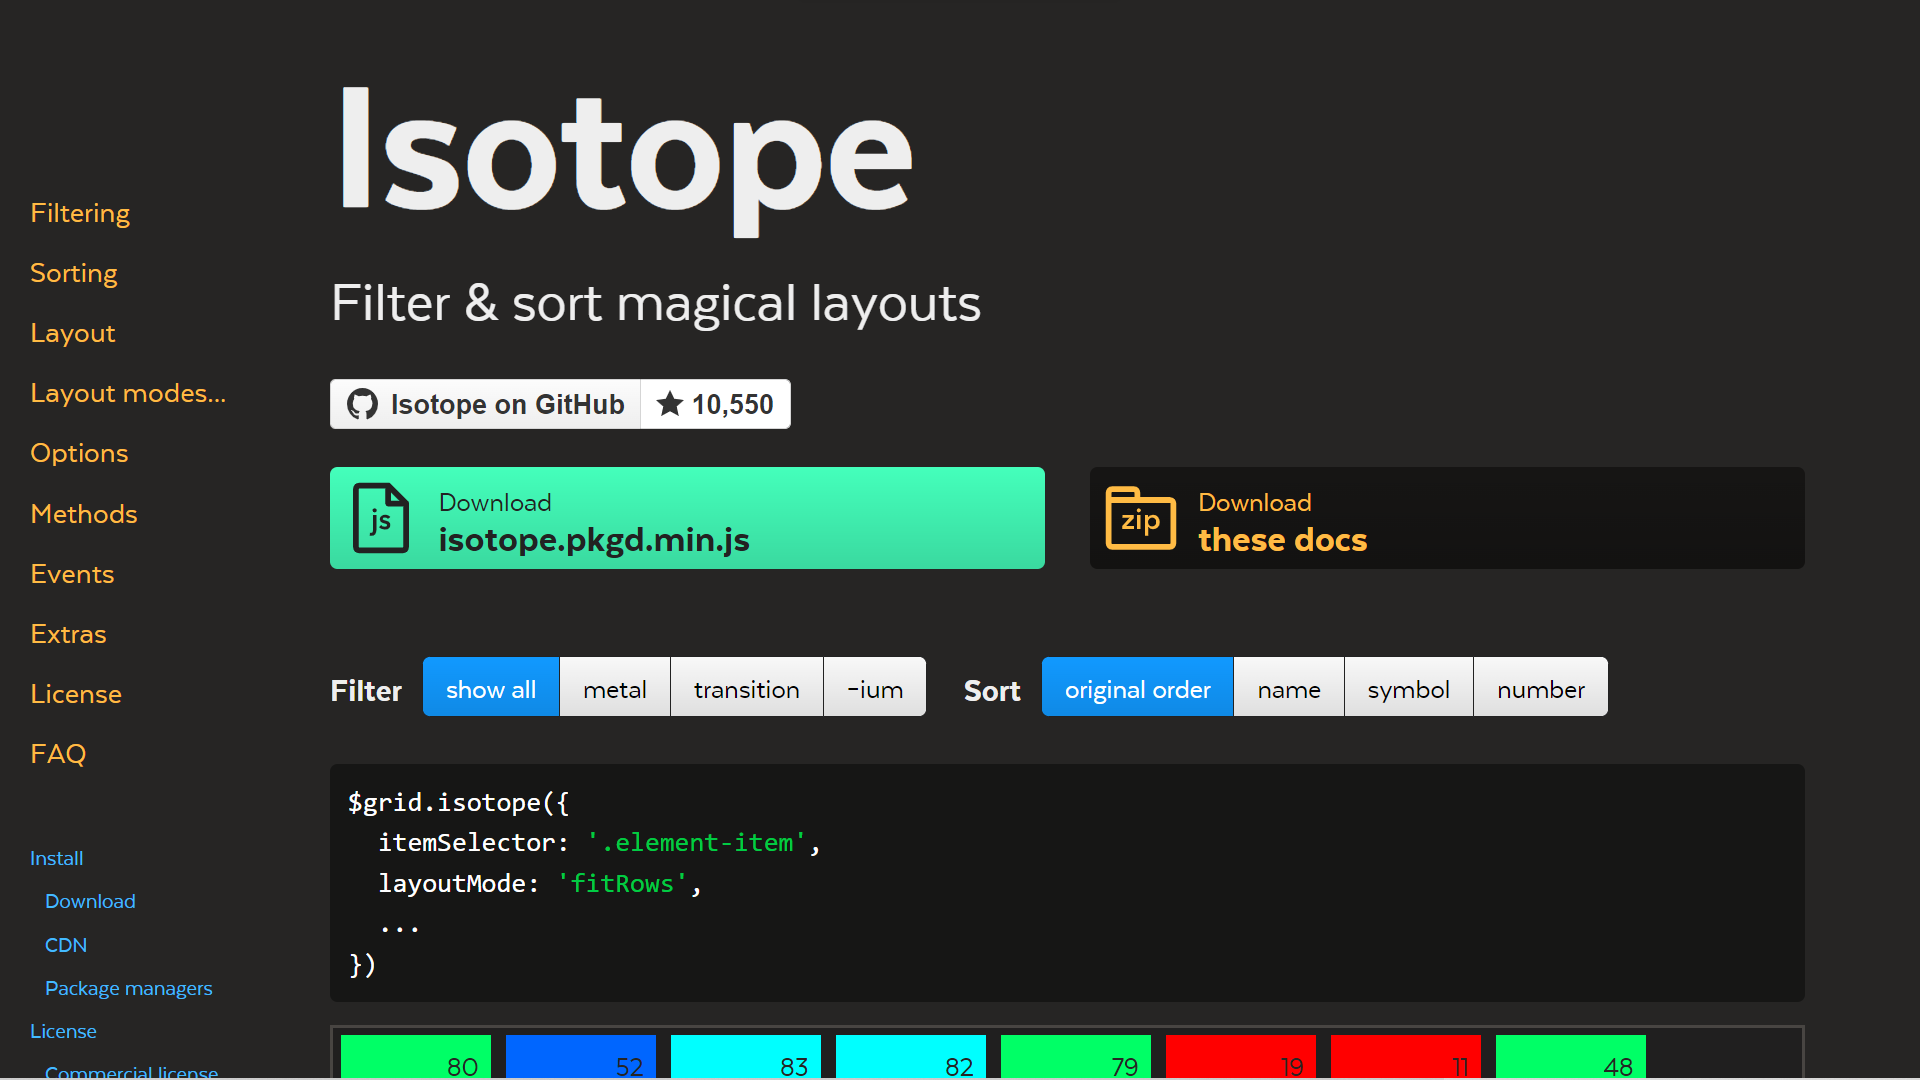Click the GitHub octocat icon
1920x1080 pixels.
362,404
